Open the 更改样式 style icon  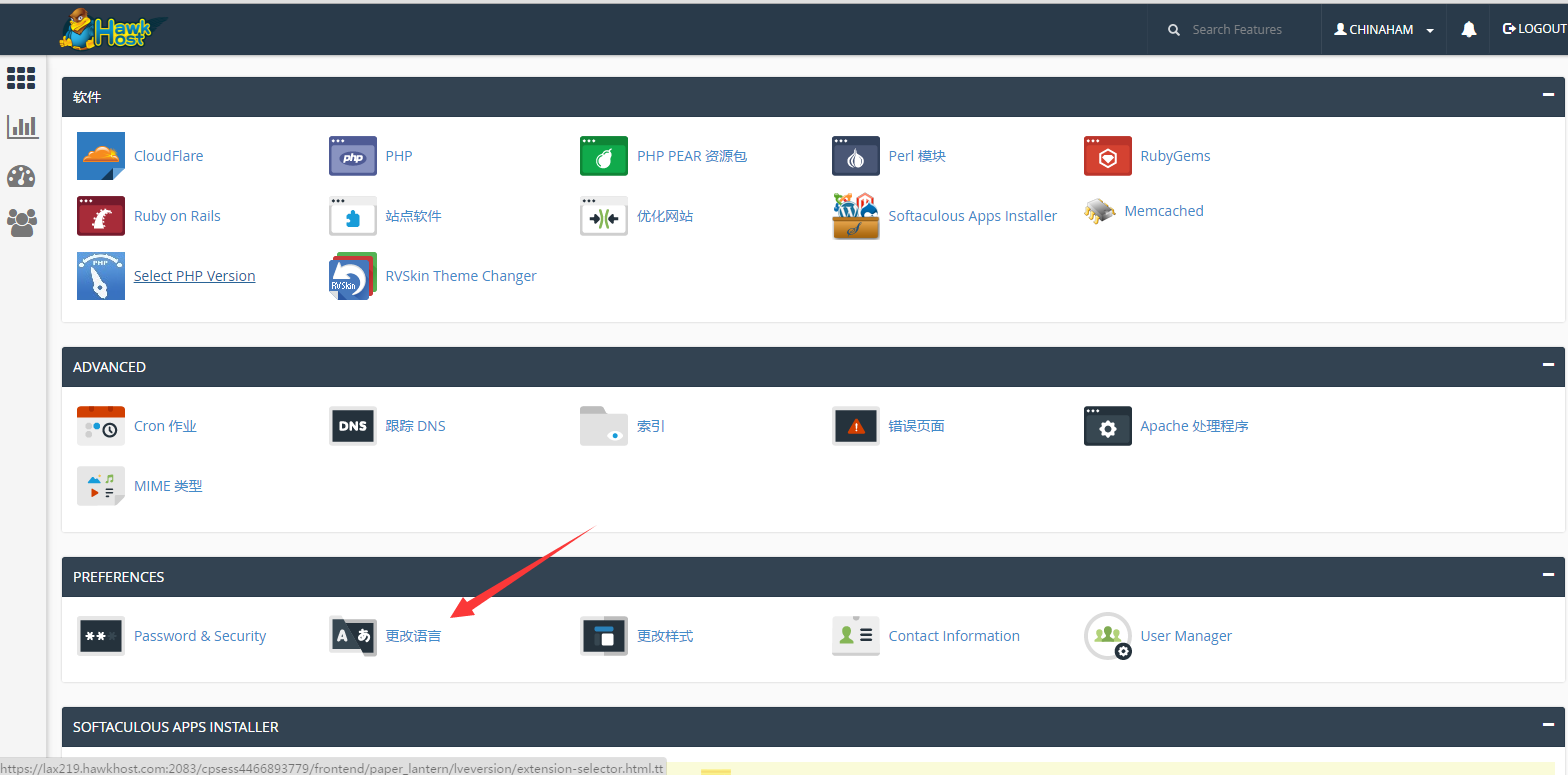click(604, 636)
